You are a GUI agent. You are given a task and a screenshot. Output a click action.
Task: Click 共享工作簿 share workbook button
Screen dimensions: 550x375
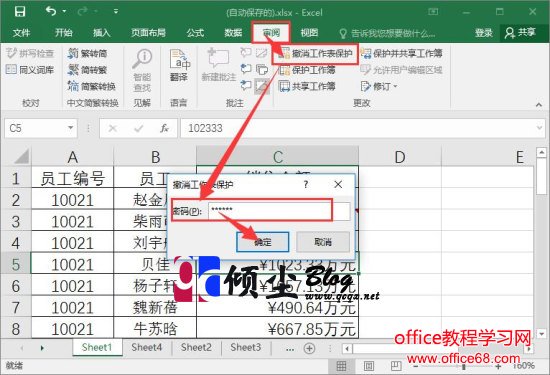click(x=307, y=86)
